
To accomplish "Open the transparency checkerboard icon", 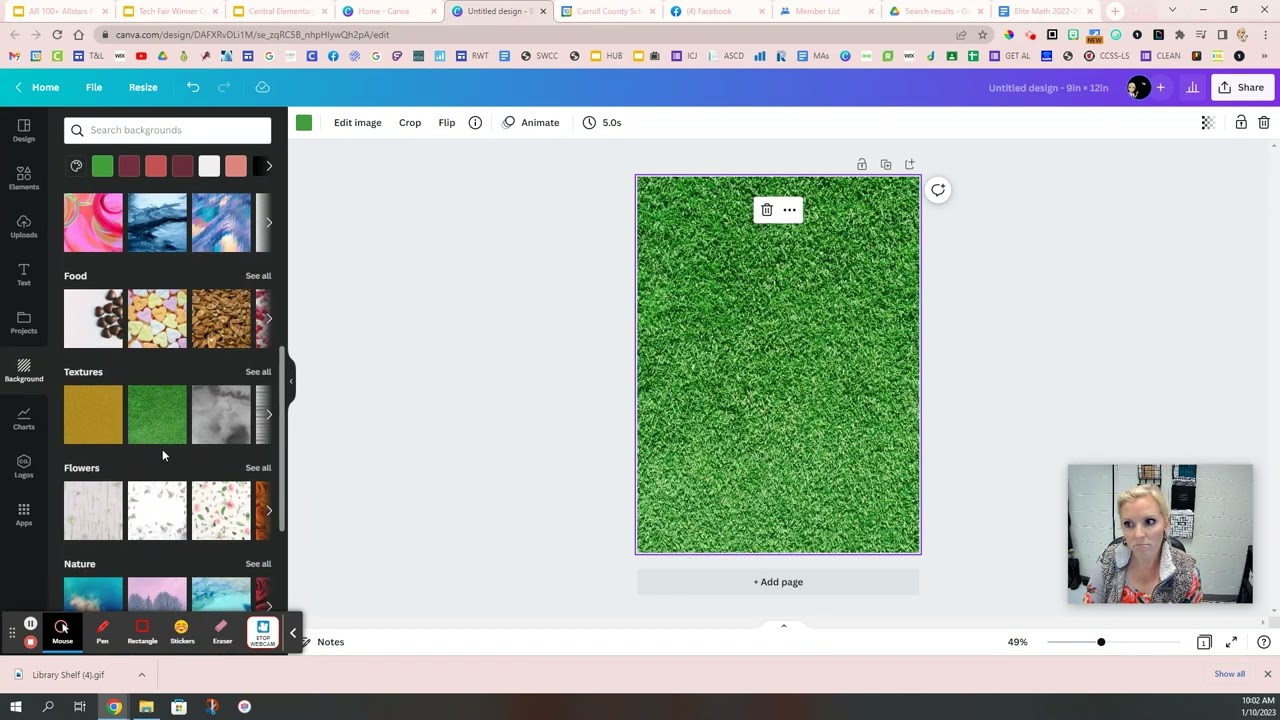I will [1208, 123].
